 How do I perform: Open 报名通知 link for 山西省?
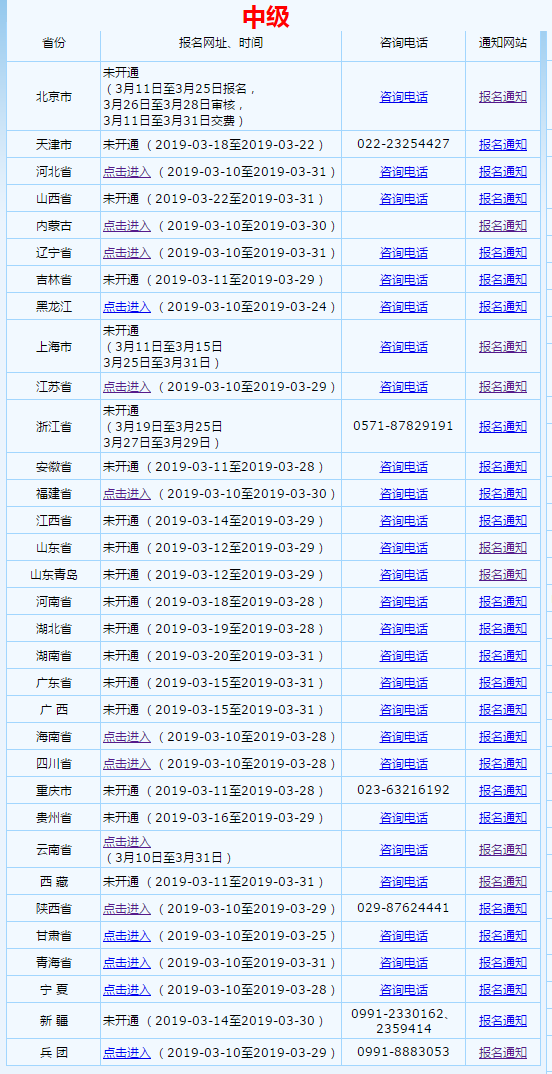pyautogui.click(x=503, y=199)
